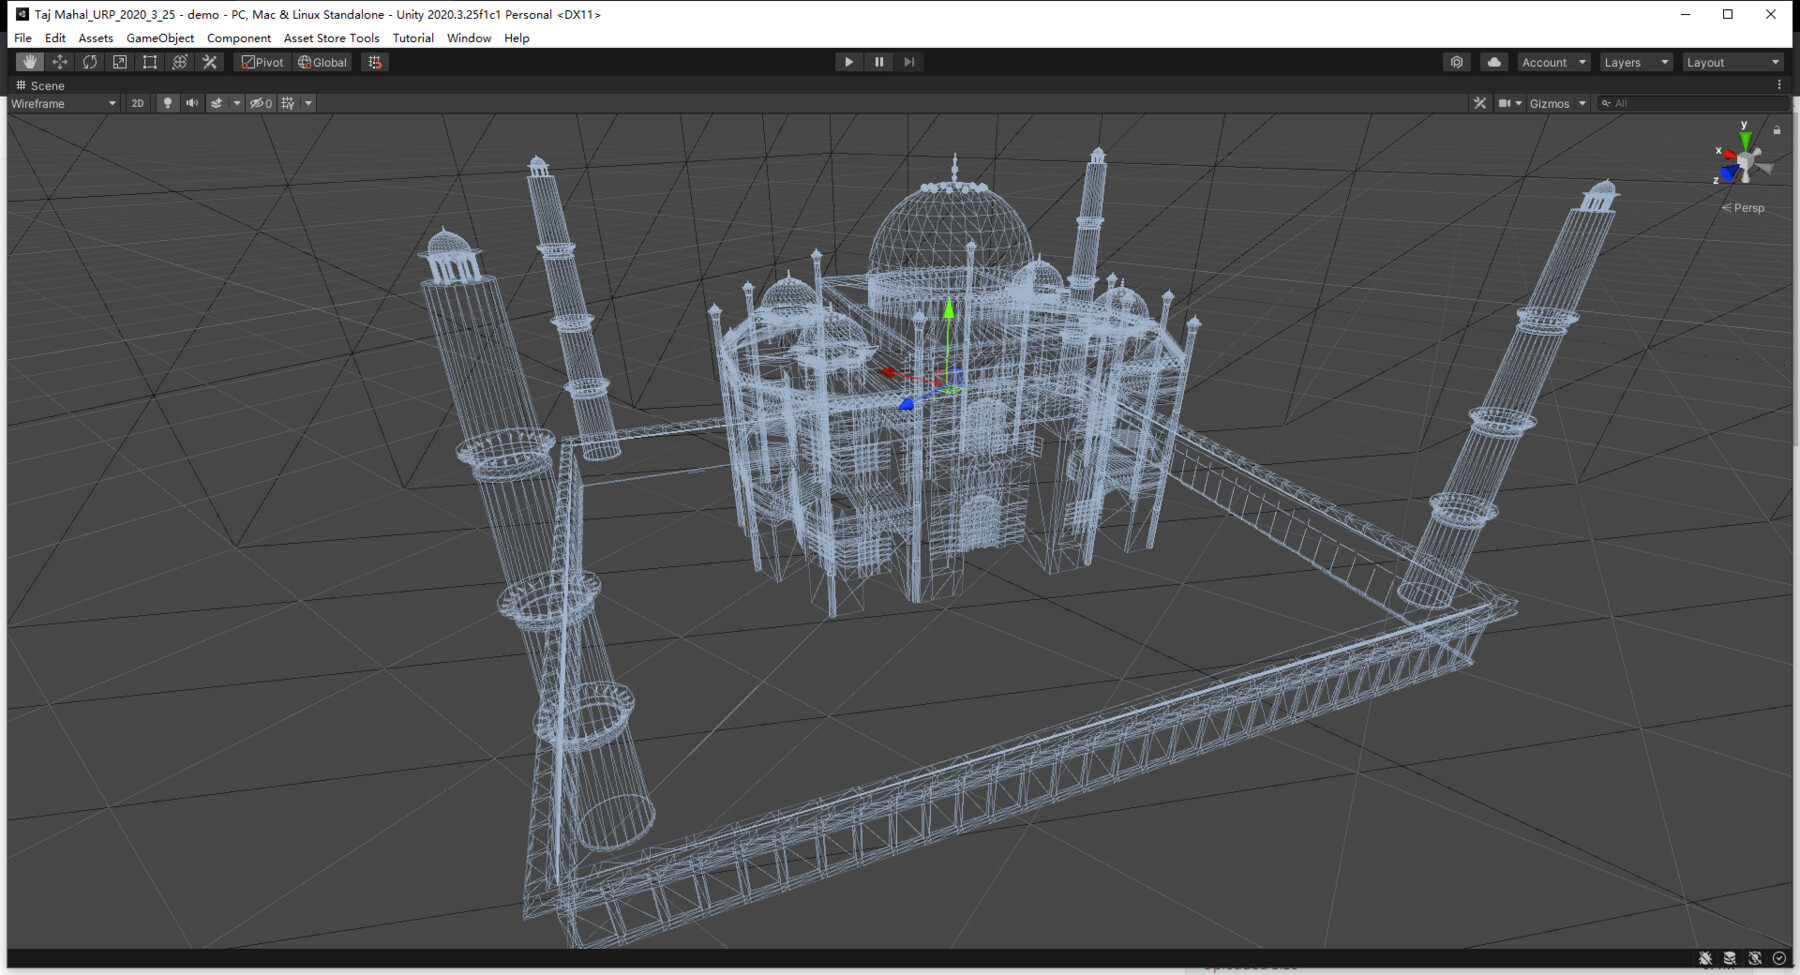Open Wireframe draw mode dropdown
The image size is (1800, 975).
click(63, 103)
